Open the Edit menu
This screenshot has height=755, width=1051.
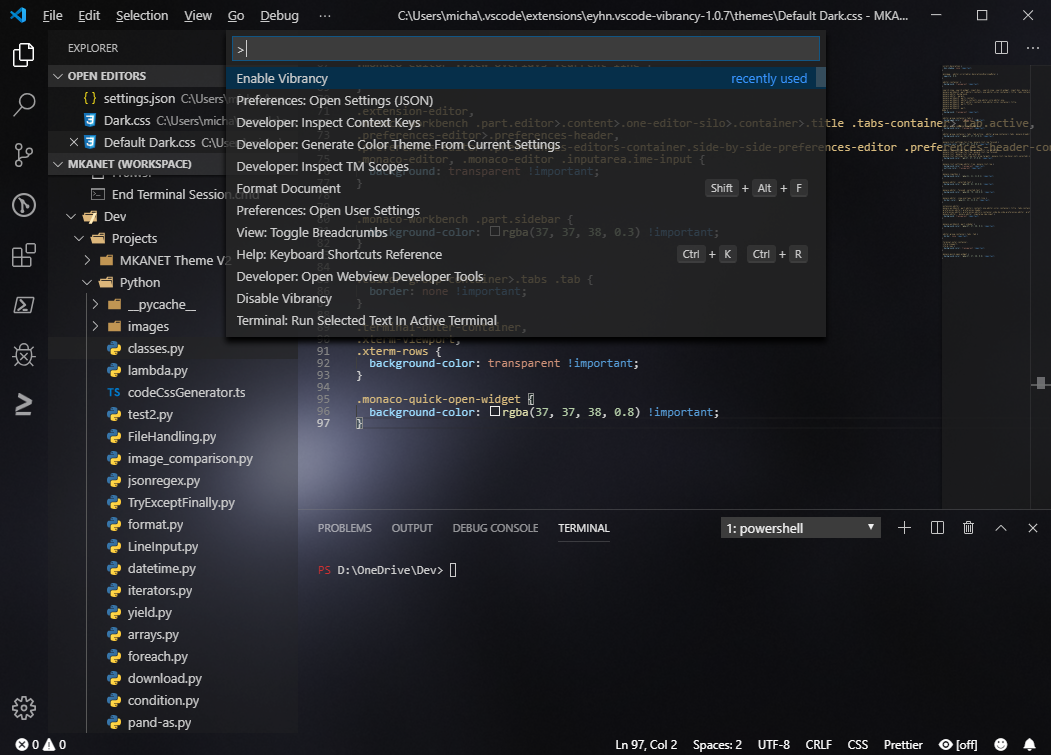pos(89,15)
